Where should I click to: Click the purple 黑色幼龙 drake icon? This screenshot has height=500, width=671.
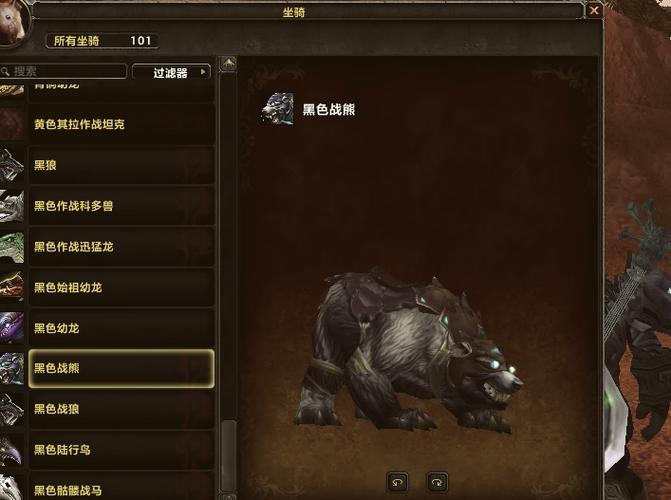12,328
